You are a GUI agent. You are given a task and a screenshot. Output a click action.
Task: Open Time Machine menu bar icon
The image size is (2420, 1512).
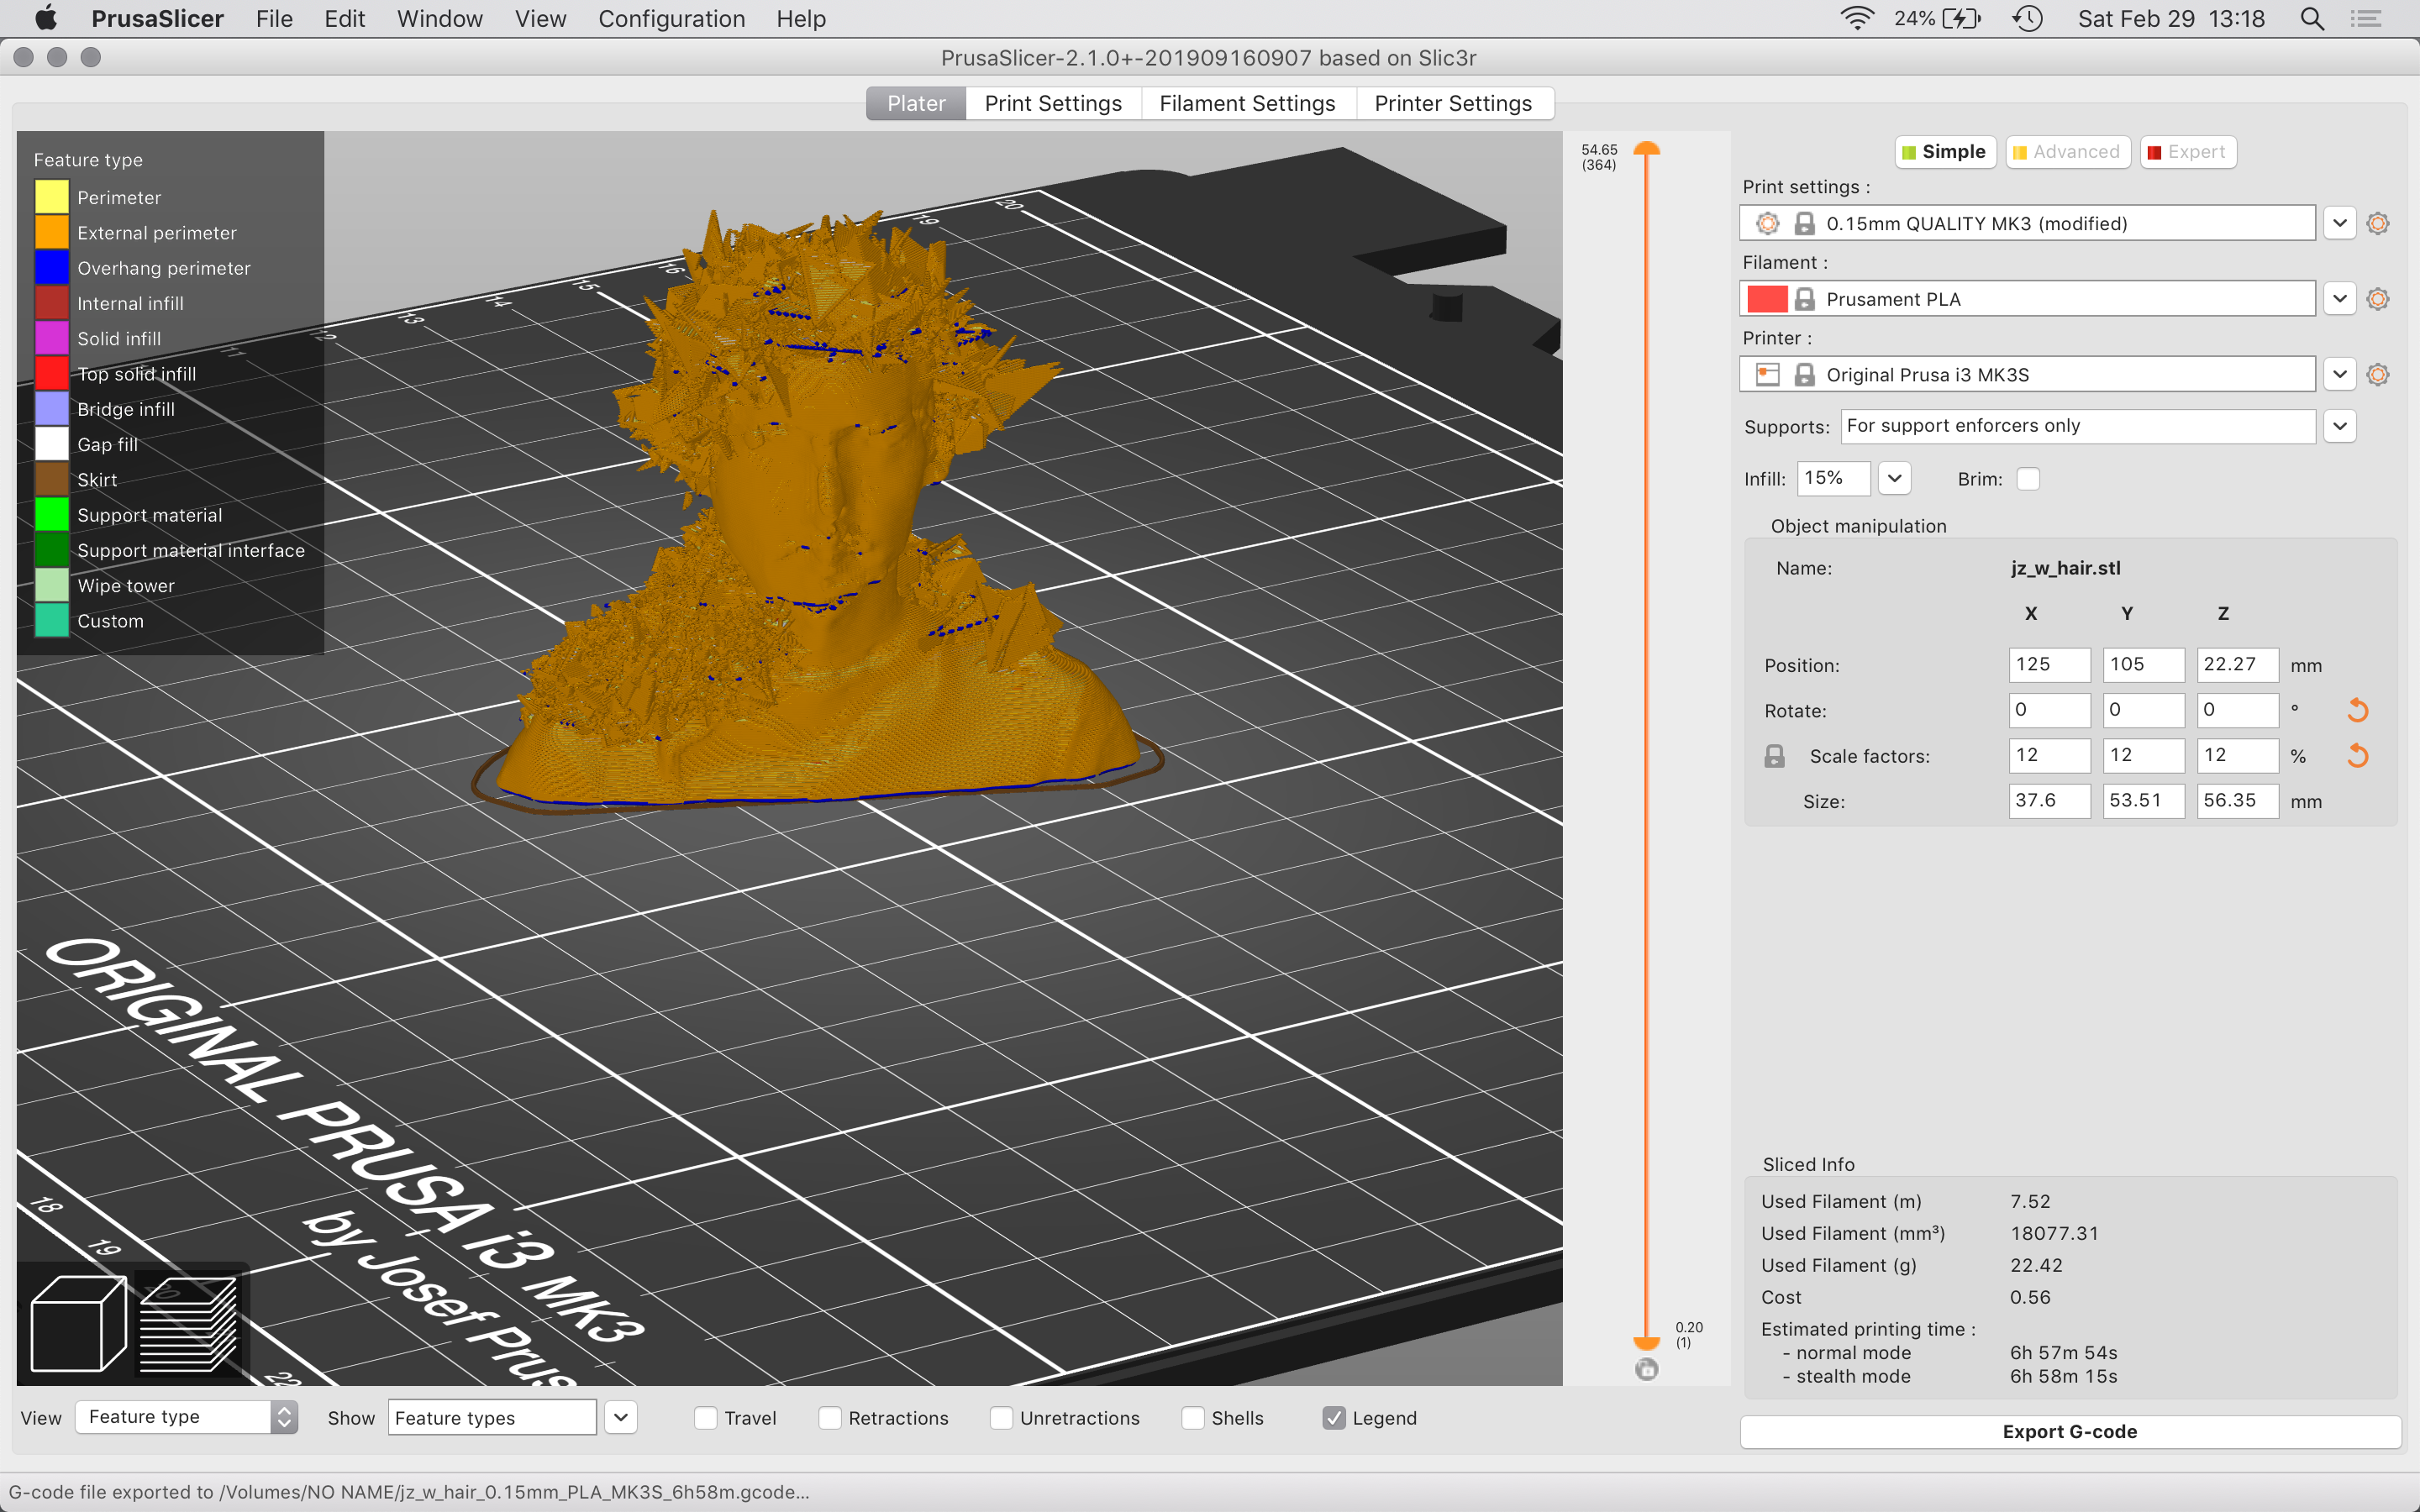coord(2027,18)
